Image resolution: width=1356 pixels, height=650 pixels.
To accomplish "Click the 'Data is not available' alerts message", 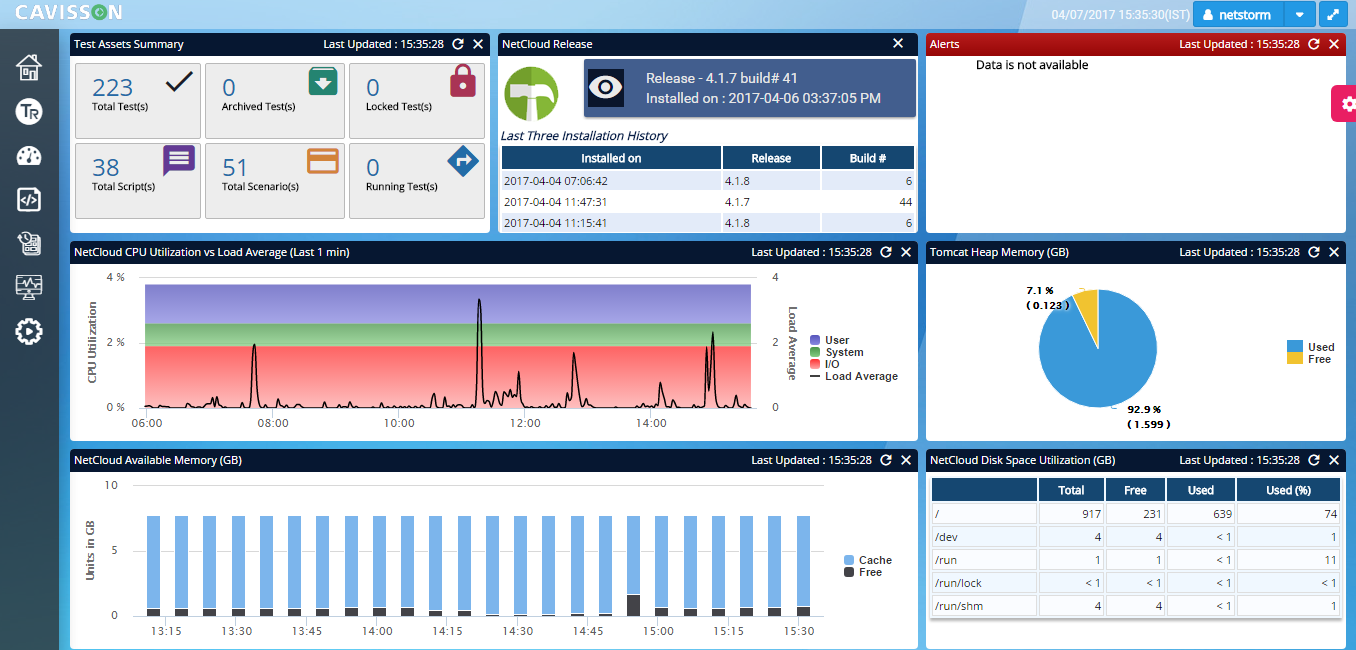I will (1032, 65).
